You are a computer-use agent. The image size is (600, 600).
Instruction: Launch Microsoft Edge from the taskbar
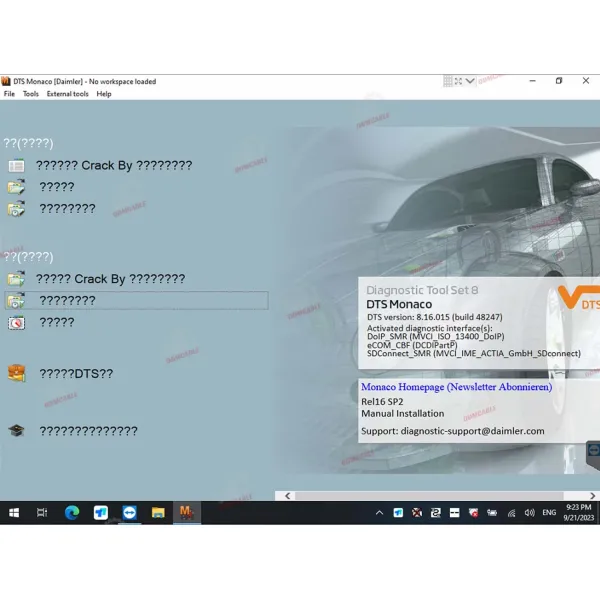point(72,513)
